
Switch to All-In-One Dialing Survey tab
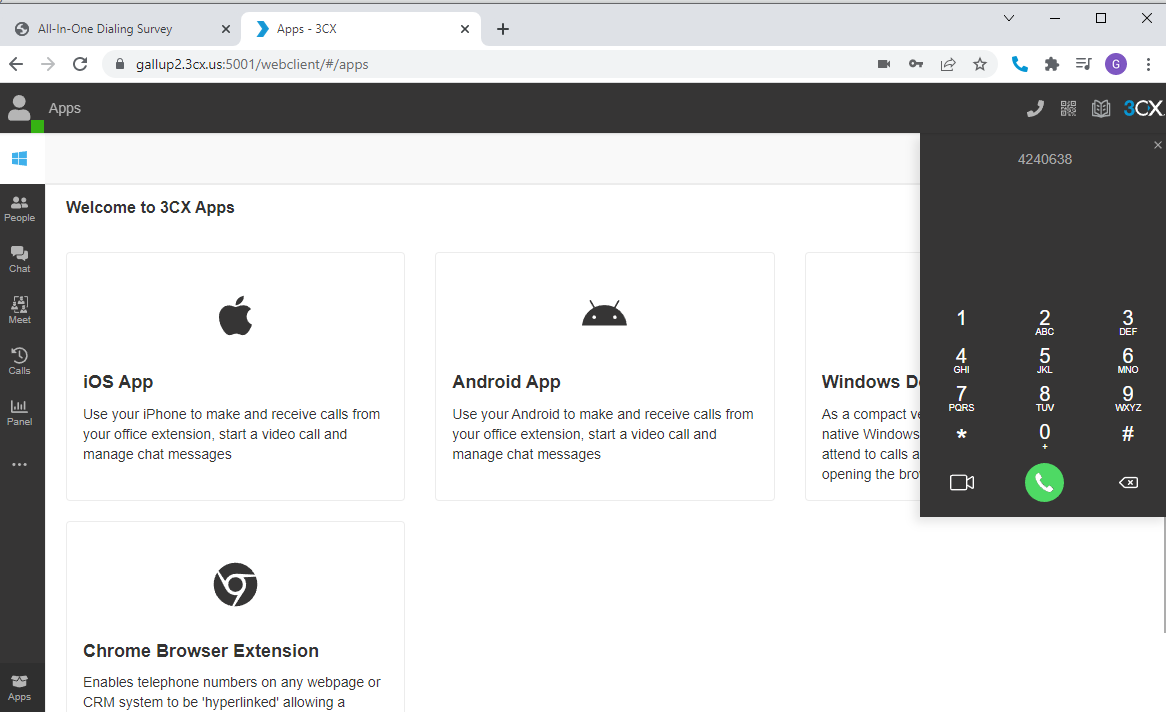[x=122, y=29]
